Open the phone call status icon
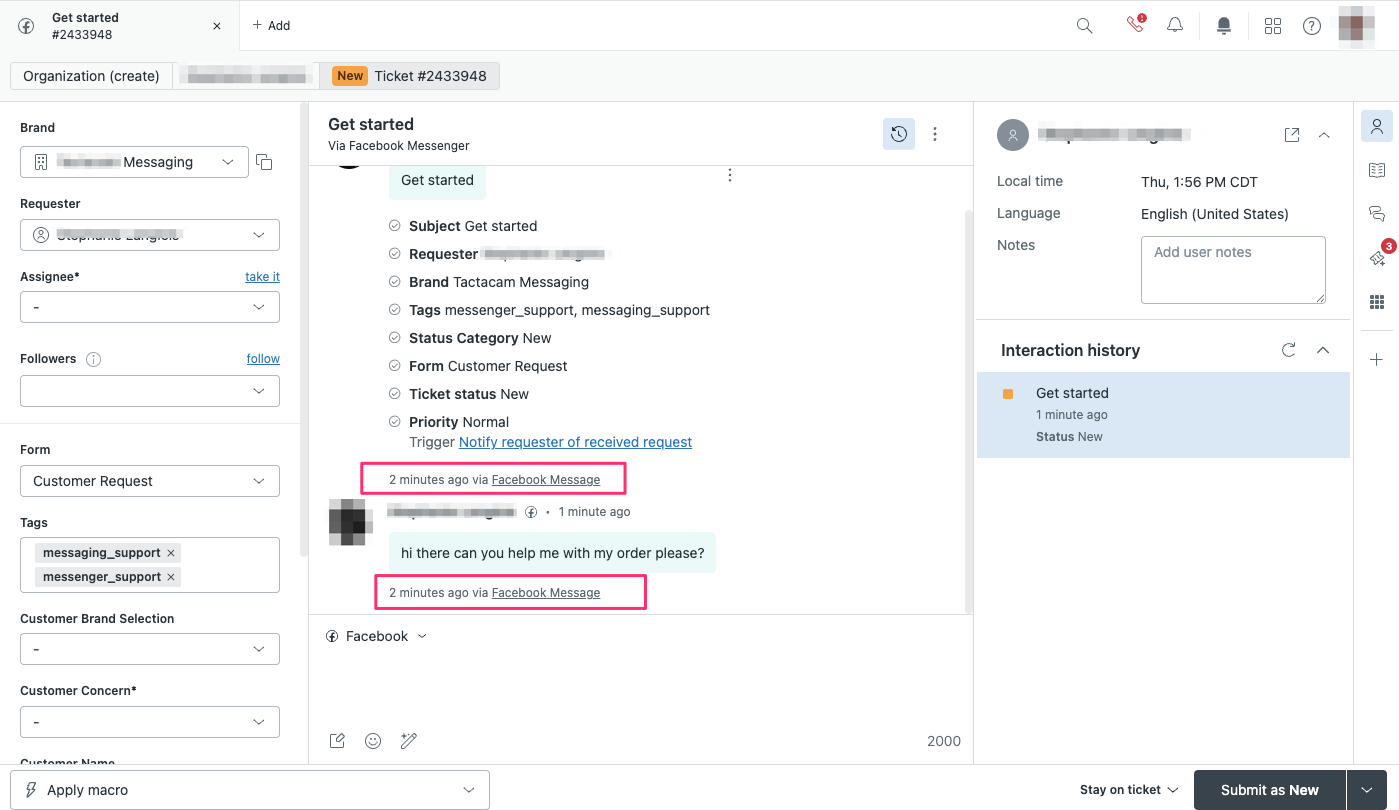This screenshot has width=1399, height=810. [x=1135, y=25]
